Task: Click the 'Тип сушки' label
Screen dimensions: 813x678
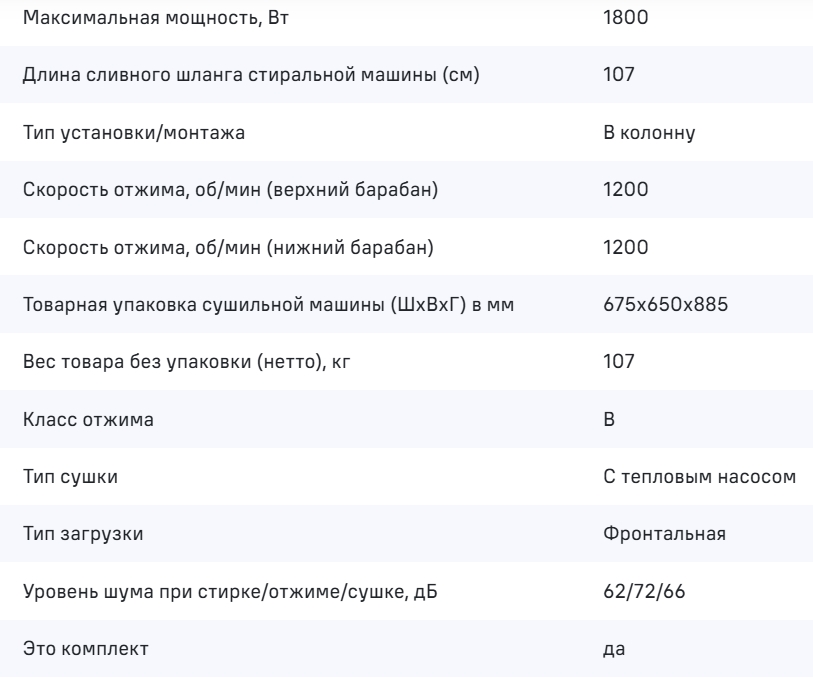Action: point(70,477)
